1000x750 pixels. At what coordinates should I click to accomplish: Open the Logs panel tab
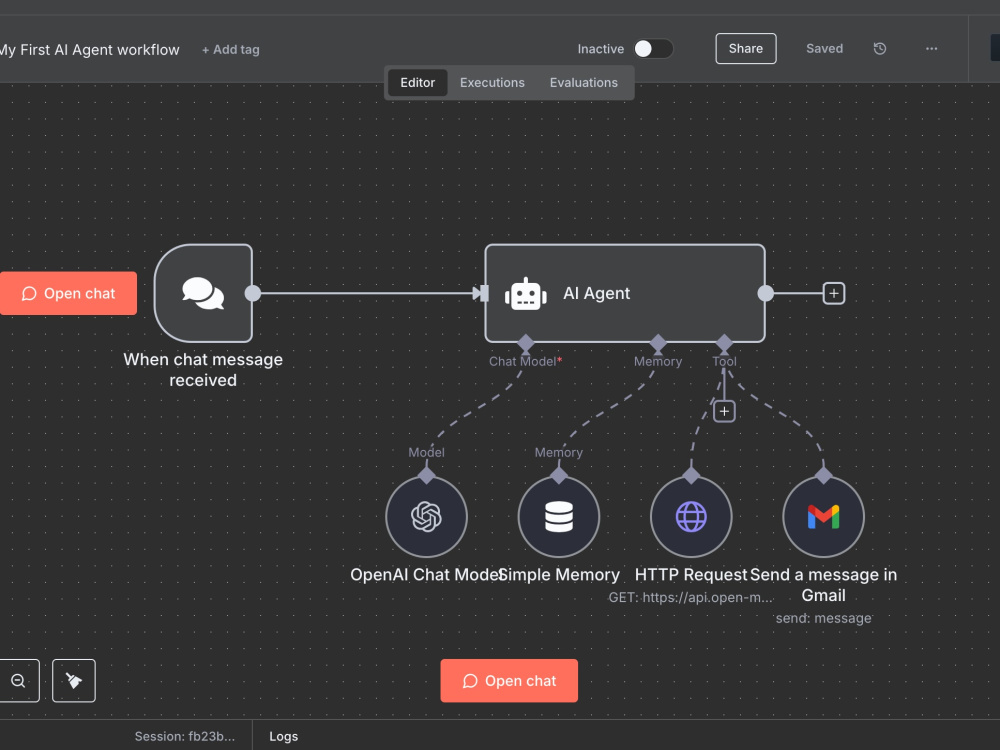283,737
